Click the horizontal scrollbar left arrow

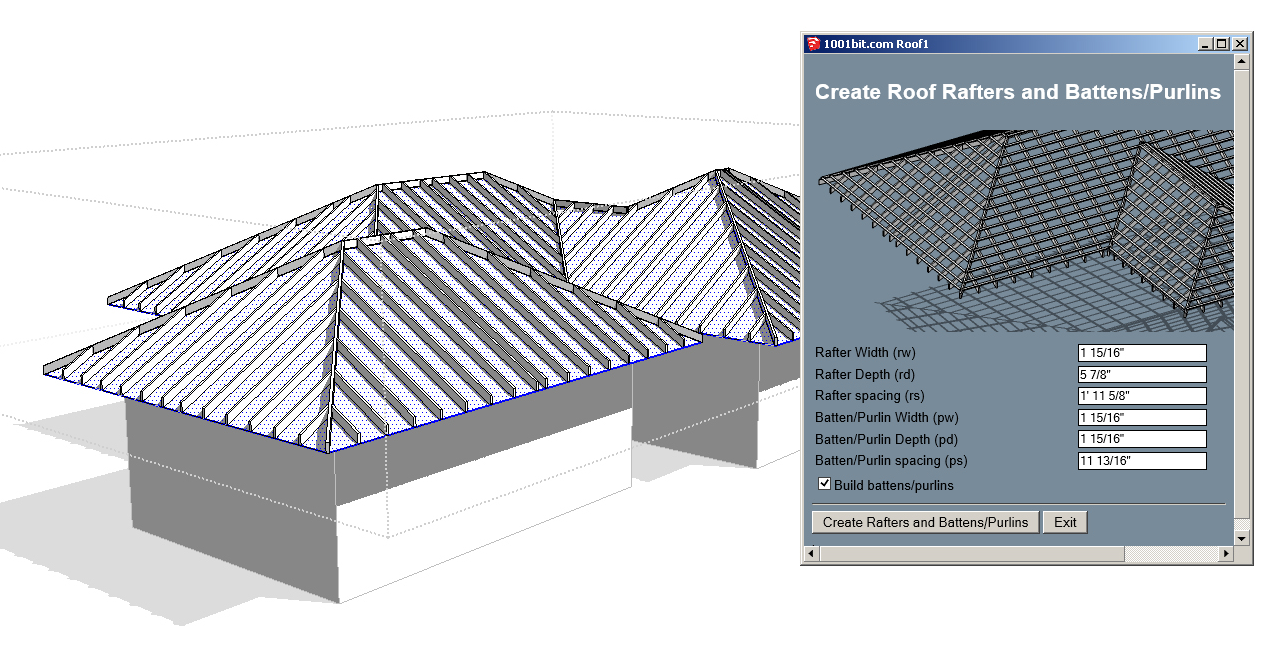click(811, 554)
